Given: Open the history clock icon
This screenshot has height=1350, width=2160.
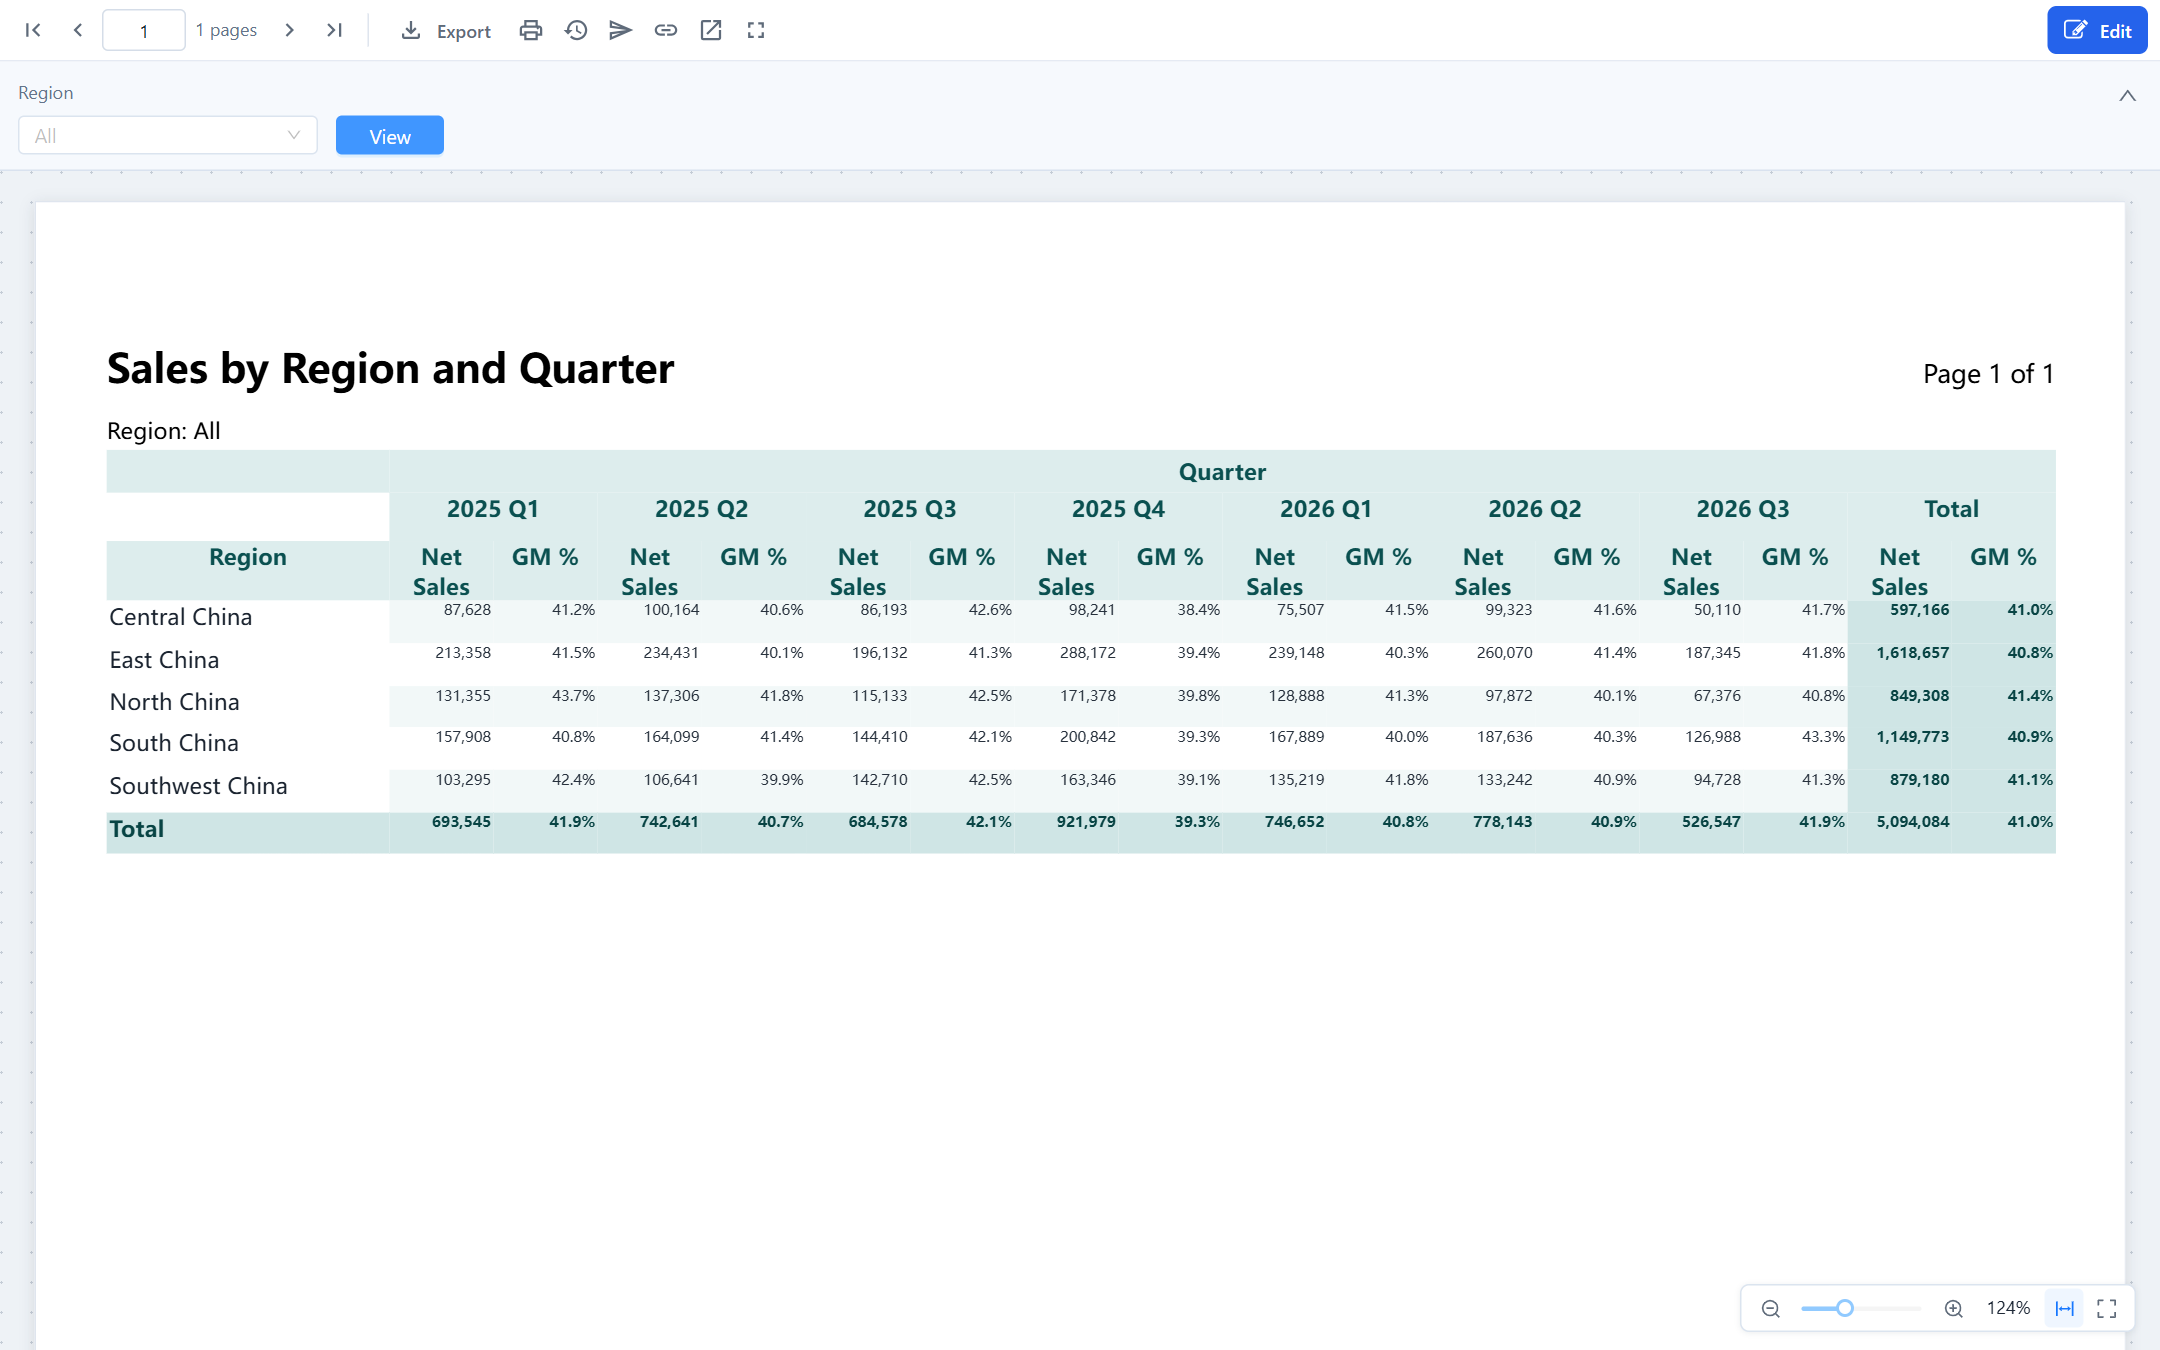Looking at the screenshot, I should coord(576,30).
